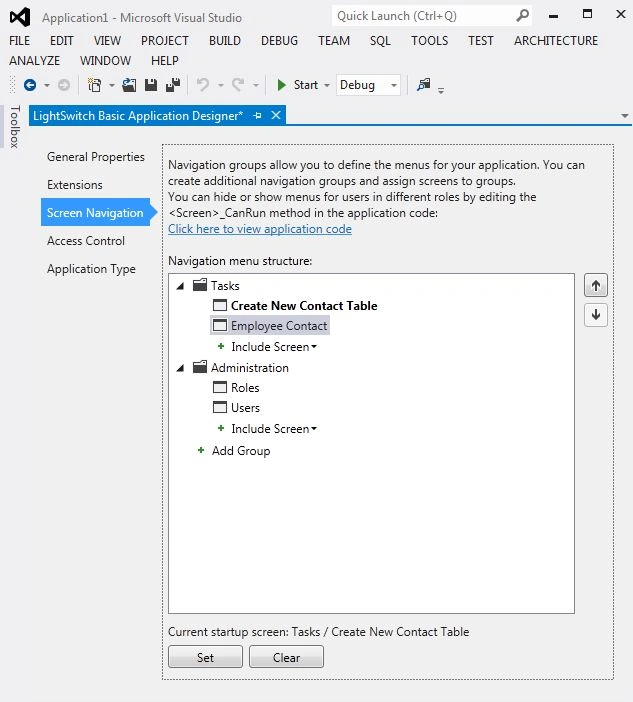Open the Redo history dropdown arrow
Screen dimensions: 633x702
pos(256,85)
